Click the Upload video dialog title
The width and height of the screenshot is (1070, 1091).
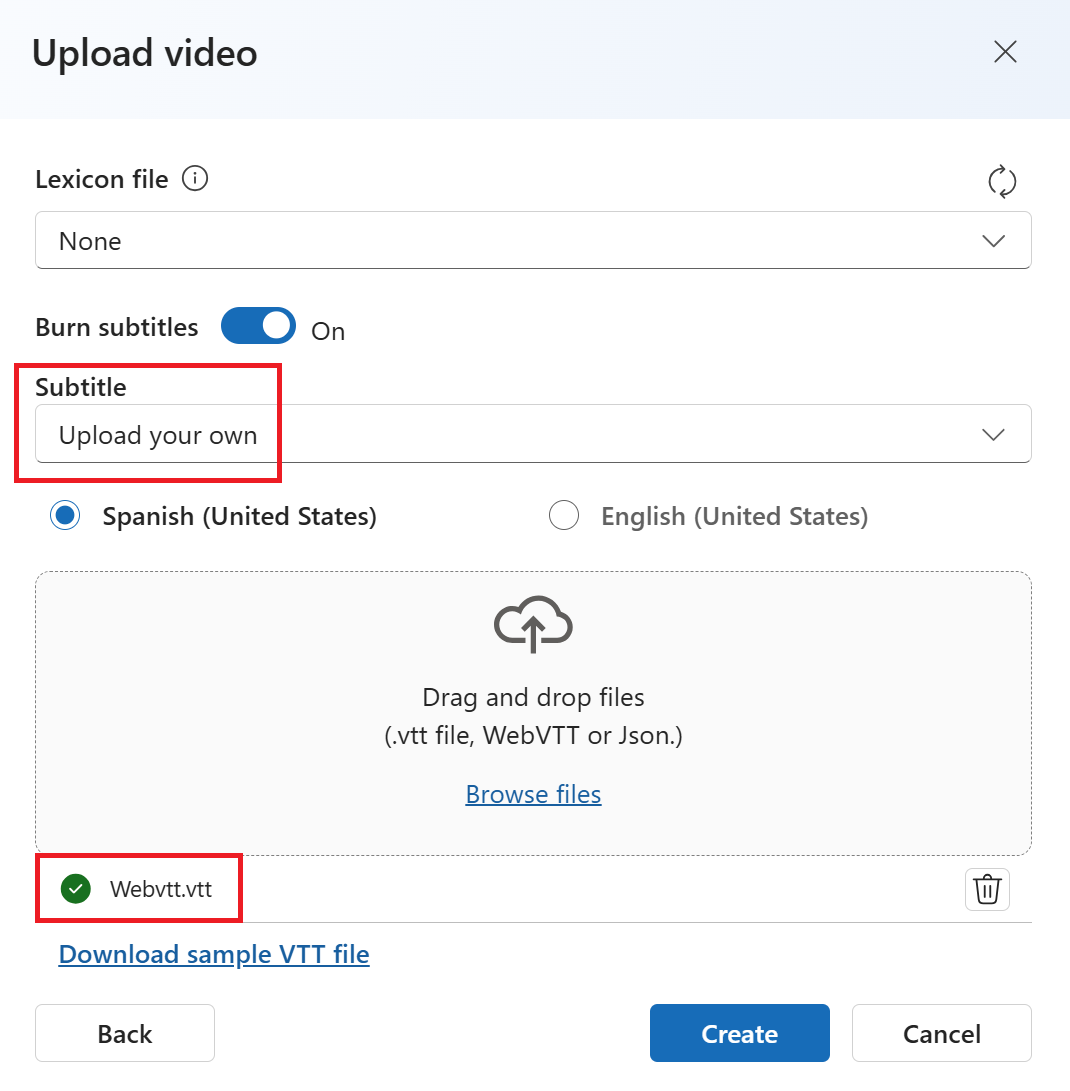click(x=144, y=53)
